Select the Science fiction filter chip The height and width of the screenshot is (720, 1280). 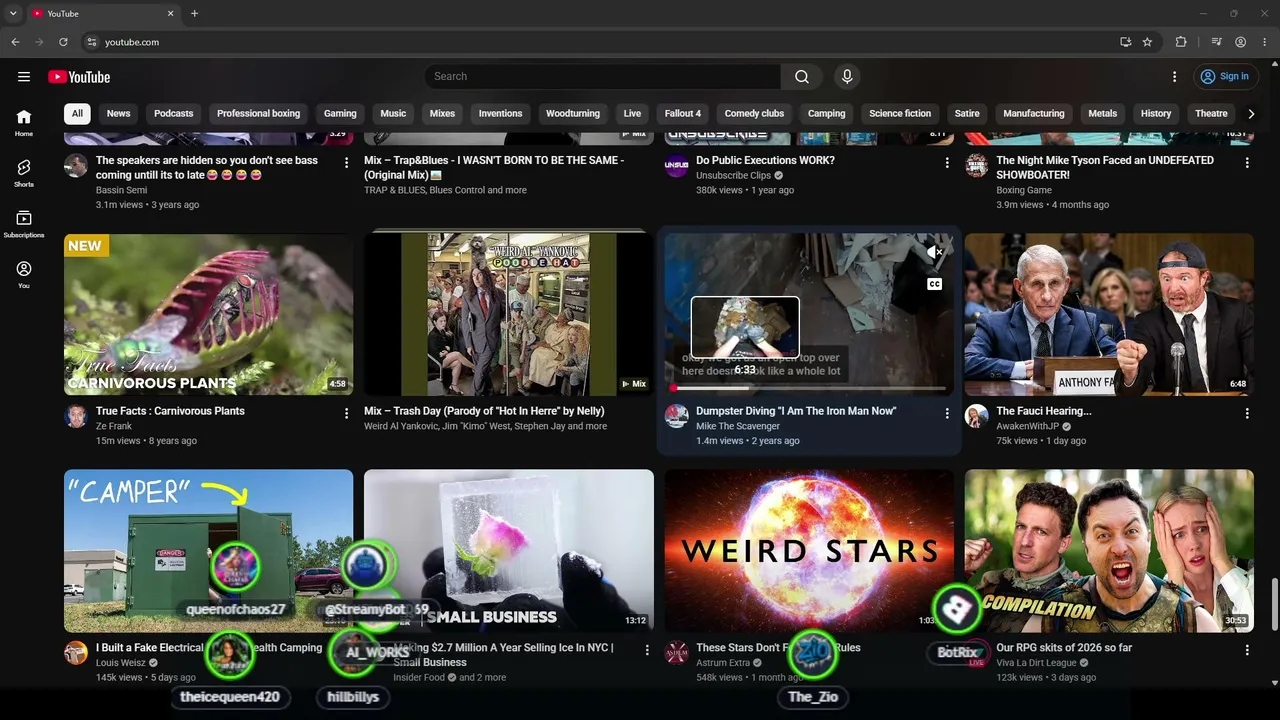[x=900, y=114]
